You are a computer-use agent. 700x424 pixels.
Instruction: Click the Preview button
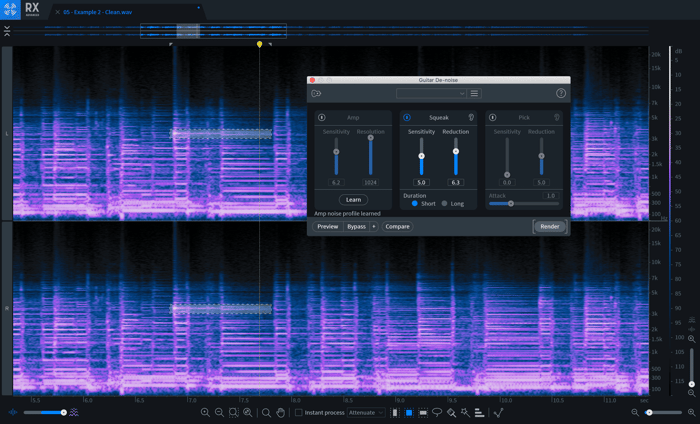tap(328, 227)
